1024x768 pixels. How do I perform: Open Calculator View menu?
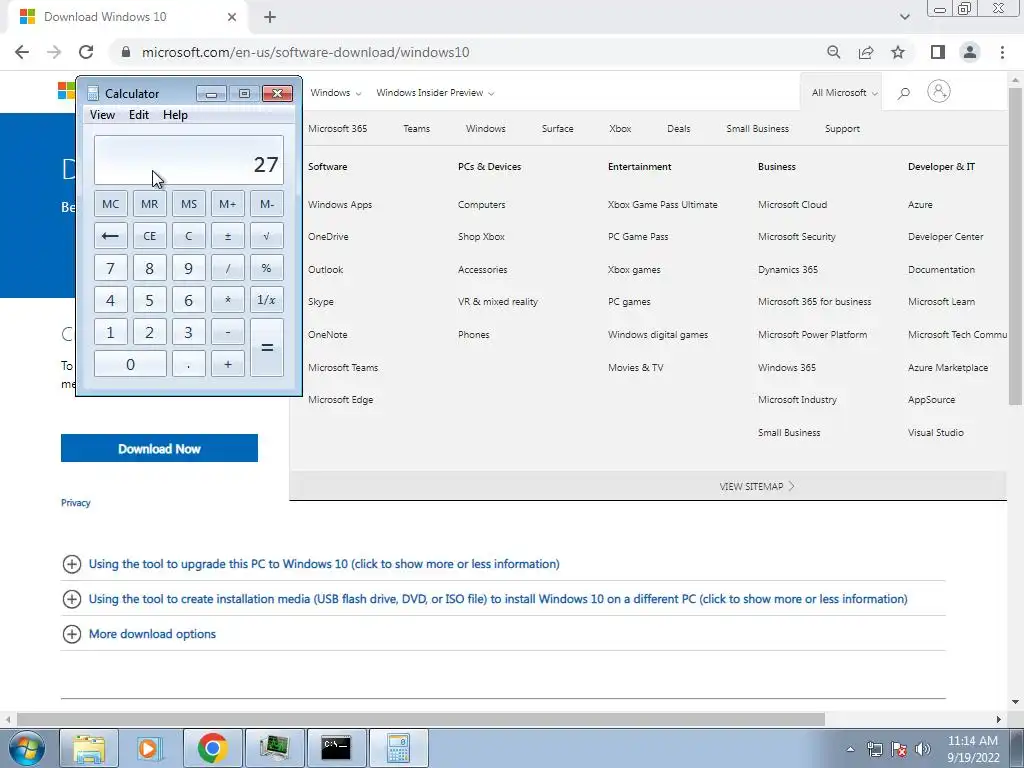pyautogui.click(x=103, y=115)
